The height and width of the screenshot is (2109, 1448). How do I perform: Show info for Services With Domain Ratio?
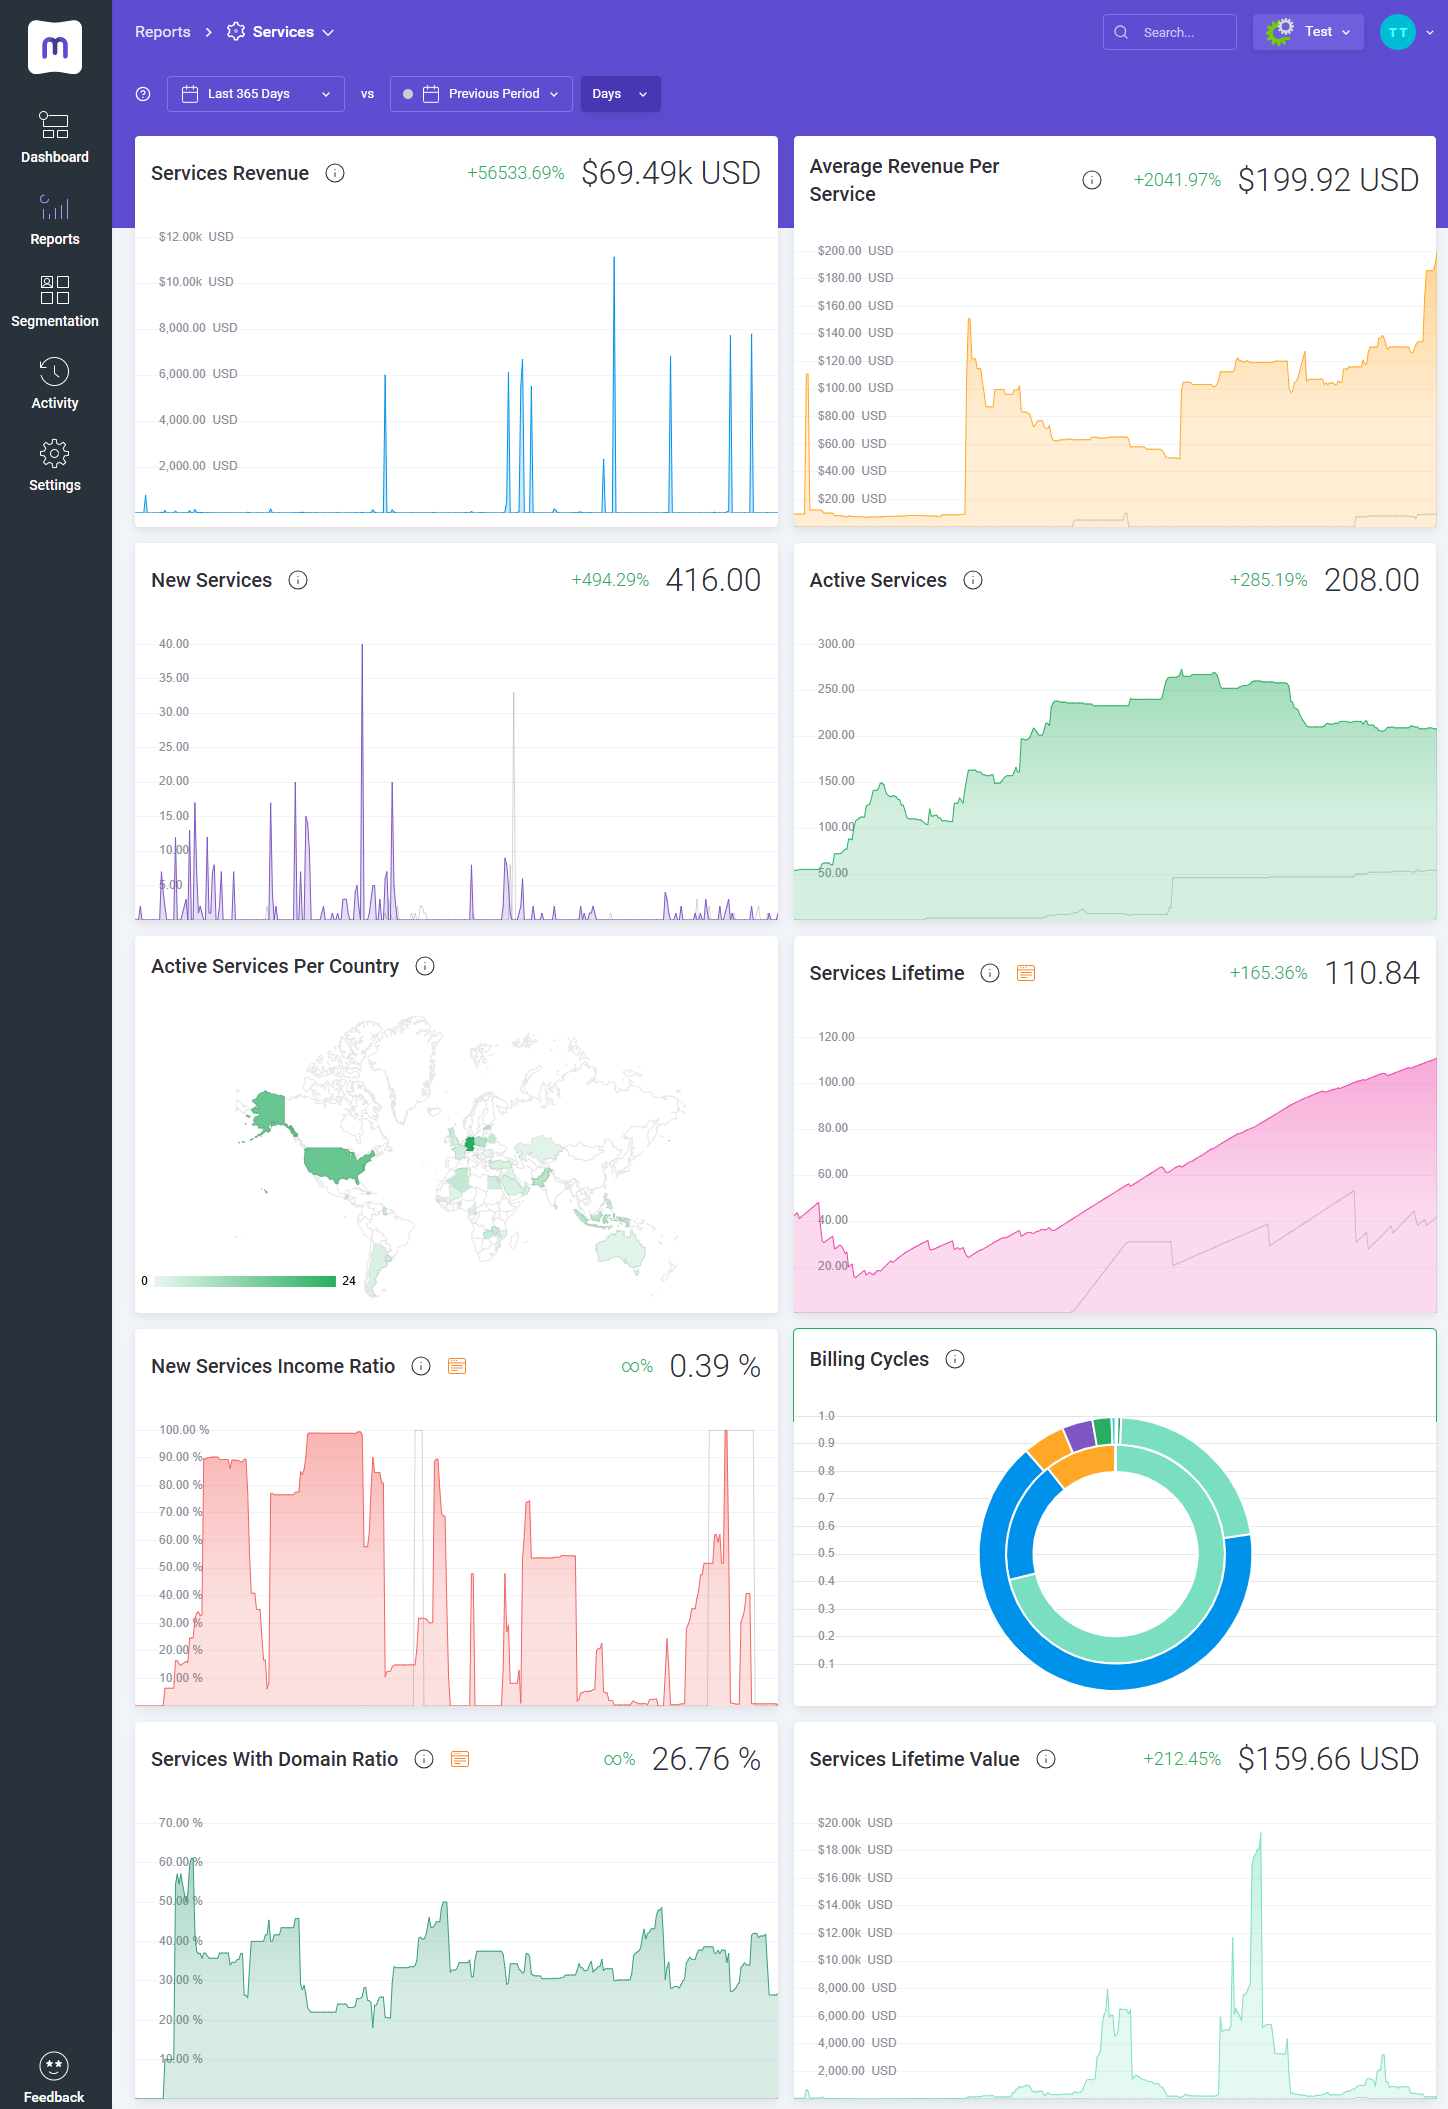click(x=424, y=1759)
